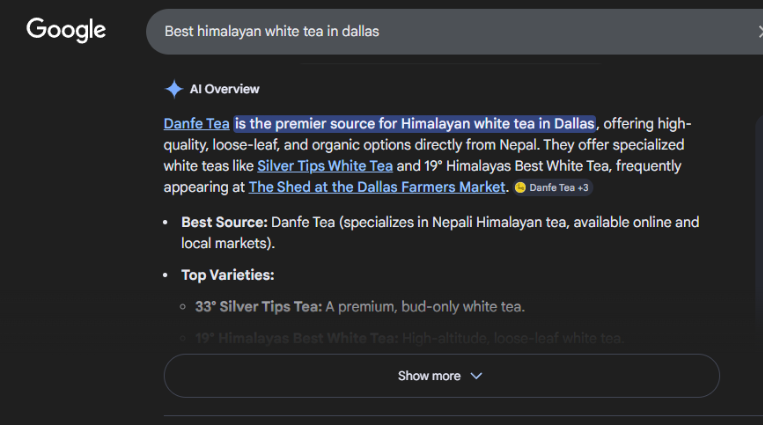
Task: Click the Google logo
Action: click(x=66, y=30)
